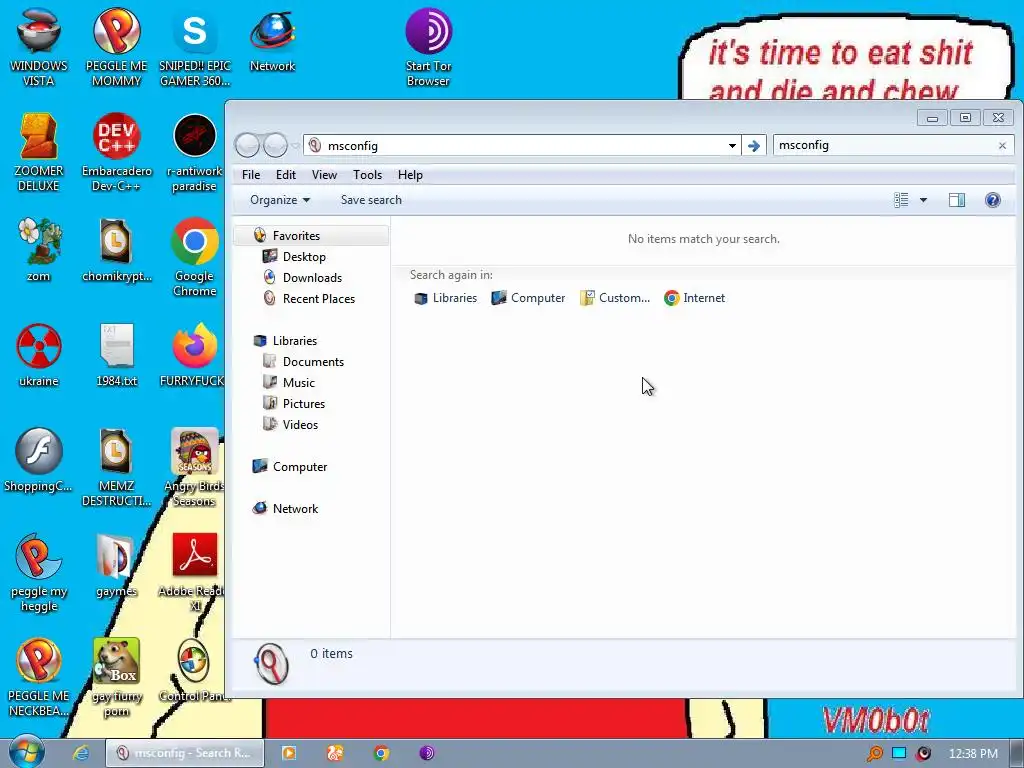The height and width of the screenshot is (768, 1024).
Task: Open the Adobe Reader XI icon
Action: tap(195, 573)
